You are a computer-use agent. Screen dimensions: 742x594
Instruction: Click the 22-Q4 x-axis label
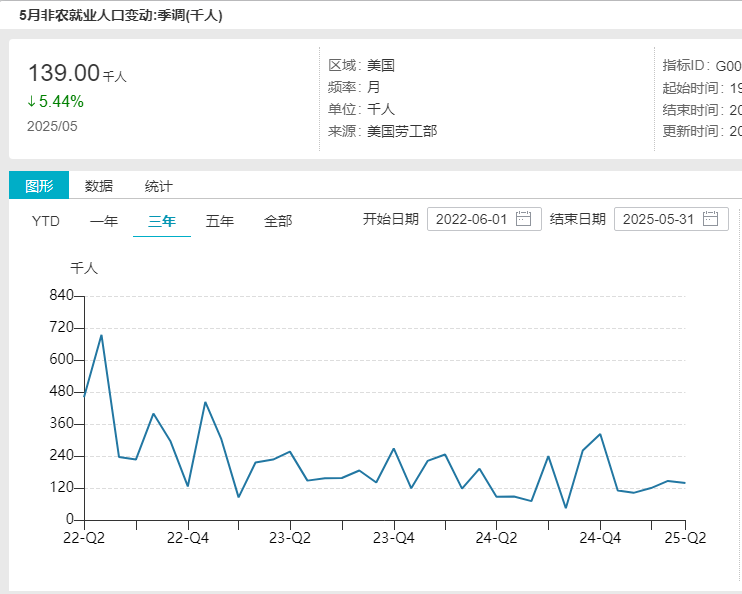[187, 538]
